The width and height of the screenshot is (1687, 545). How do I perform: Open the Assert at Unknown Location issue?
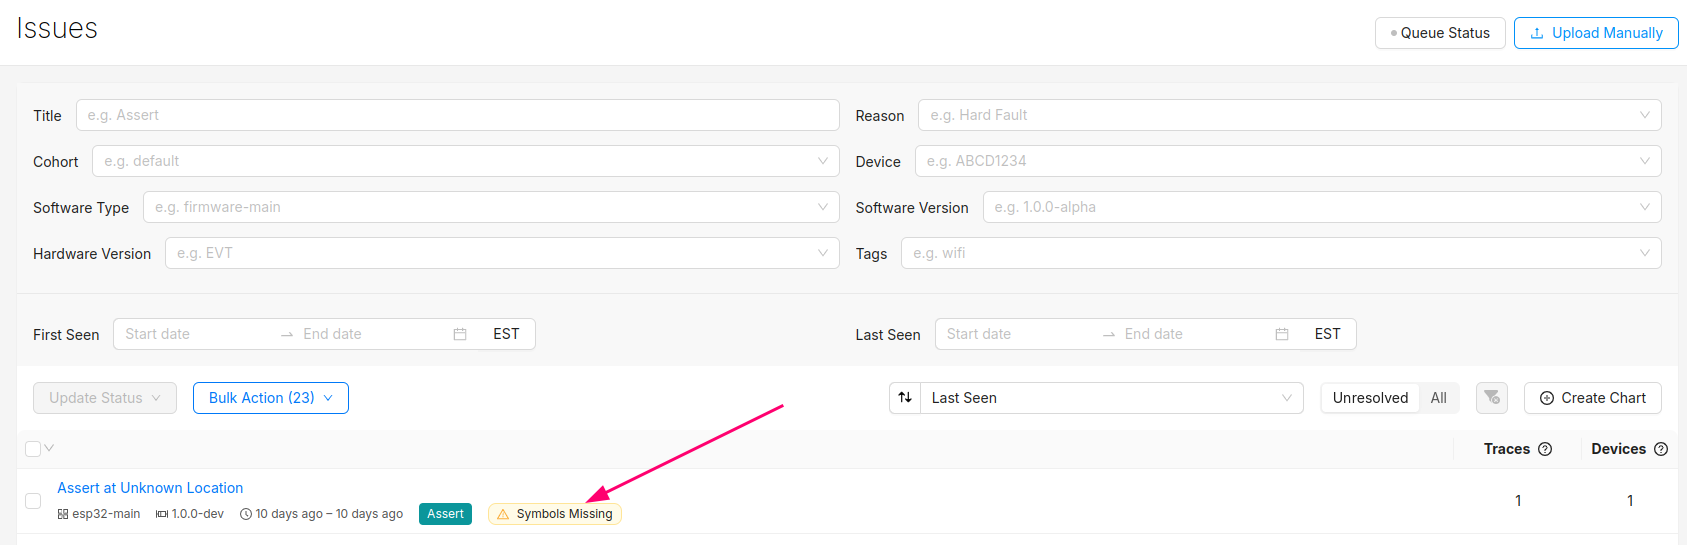150,488
